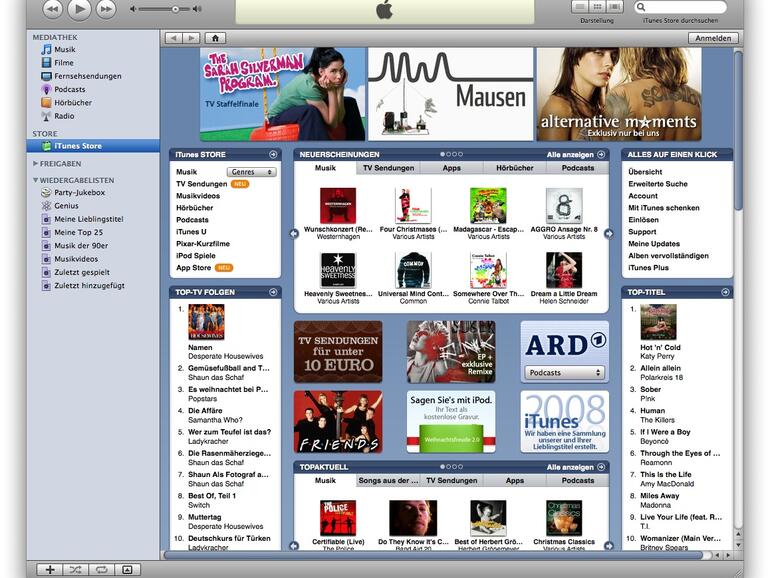Click the arrow icon in the Top-Titel header

coord(725,292)
